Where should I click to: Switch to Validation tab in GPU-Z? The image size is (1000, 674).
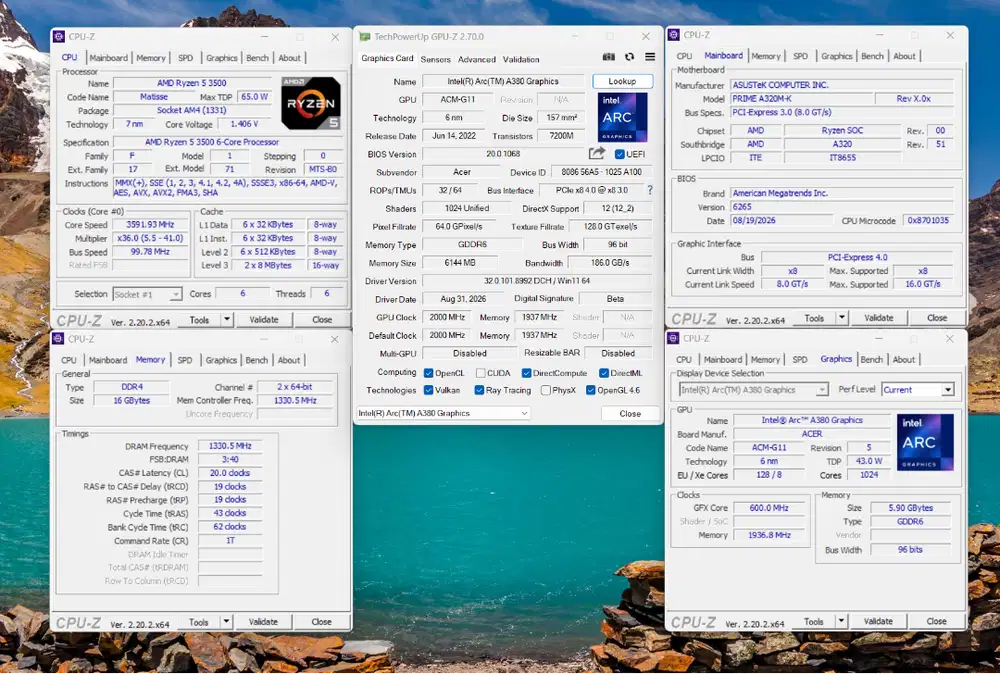pos(521,59)
